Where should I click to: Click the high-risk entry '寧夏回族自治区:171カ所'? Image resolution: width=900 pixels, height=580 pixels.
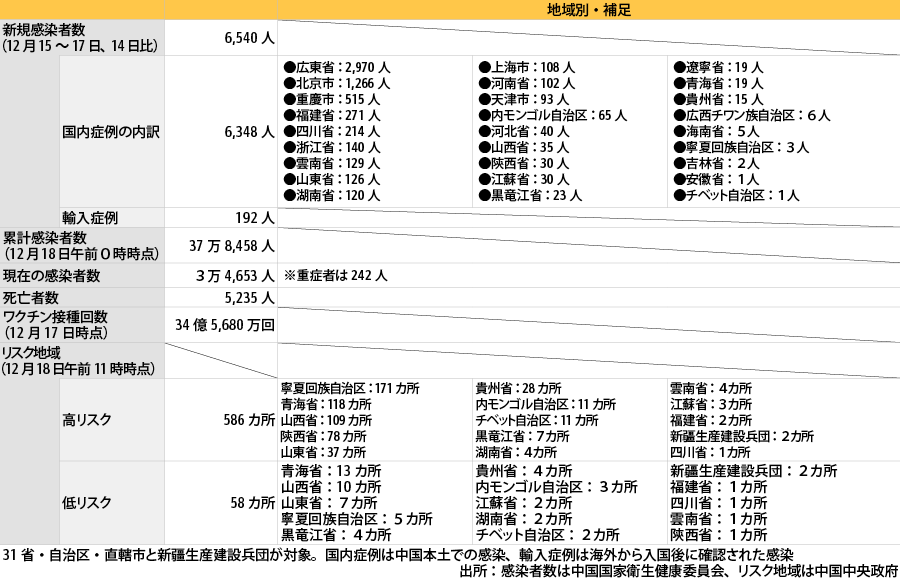[350, 388]
